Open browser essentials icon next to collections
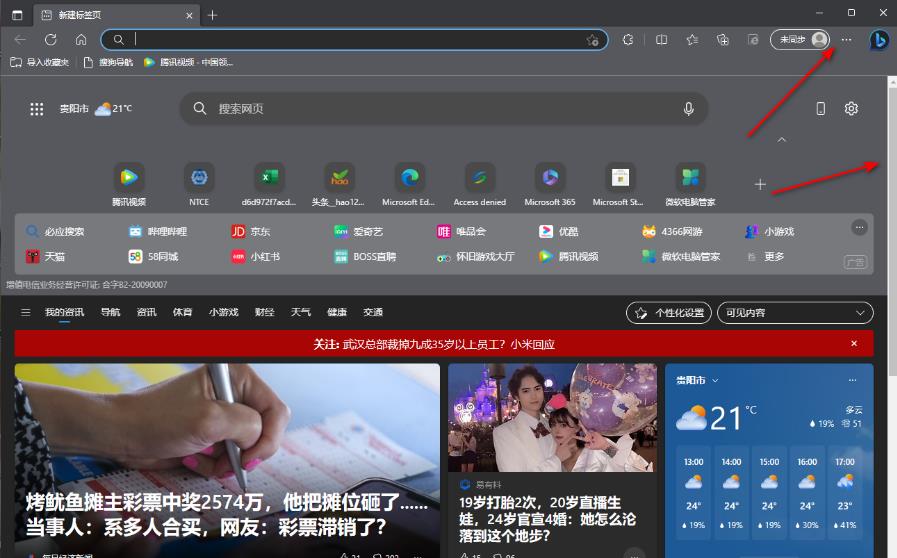Screen dimensions: 897x558 click(753, 39)
